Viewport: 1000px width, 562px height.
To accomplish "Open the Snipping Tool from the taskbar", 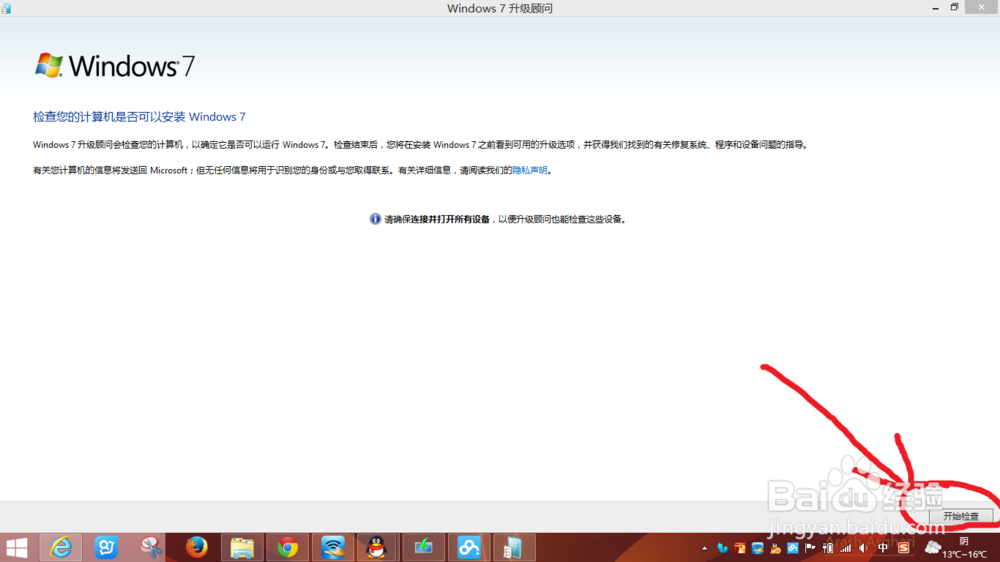I will click(x=151, y=548).
